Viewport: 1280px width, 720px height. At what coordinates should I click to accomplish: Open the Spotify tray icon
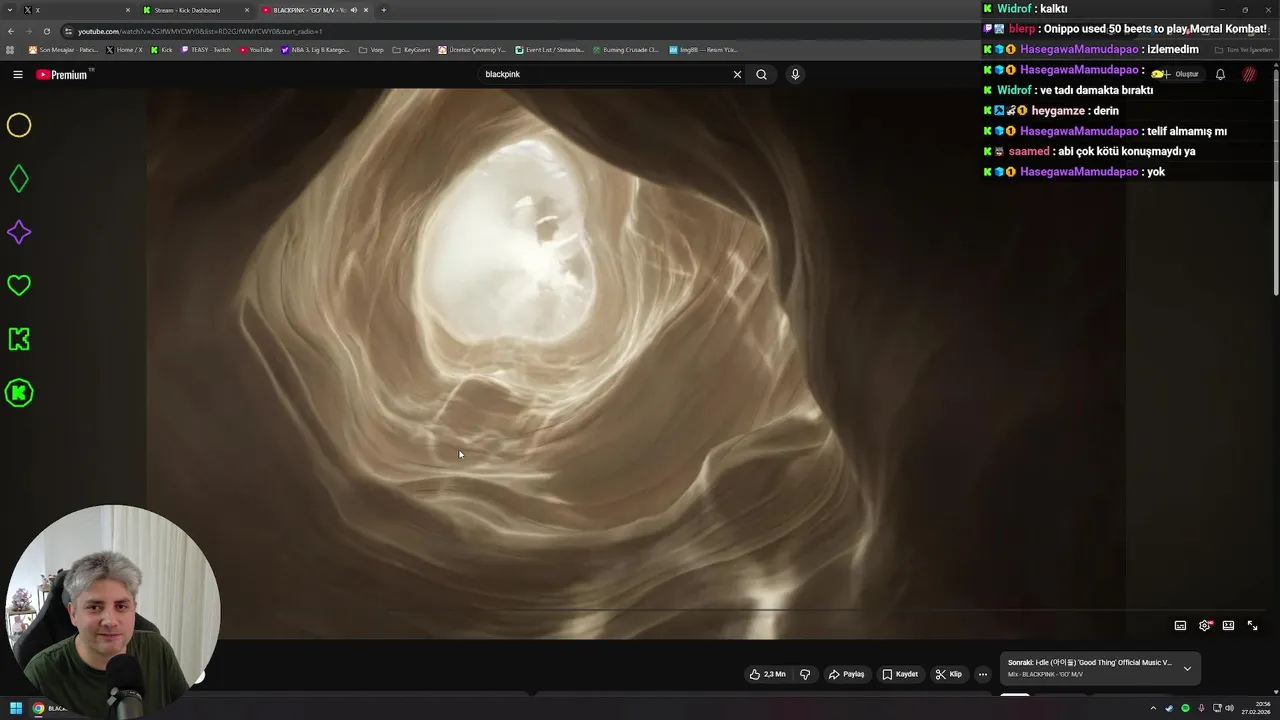1185,708
